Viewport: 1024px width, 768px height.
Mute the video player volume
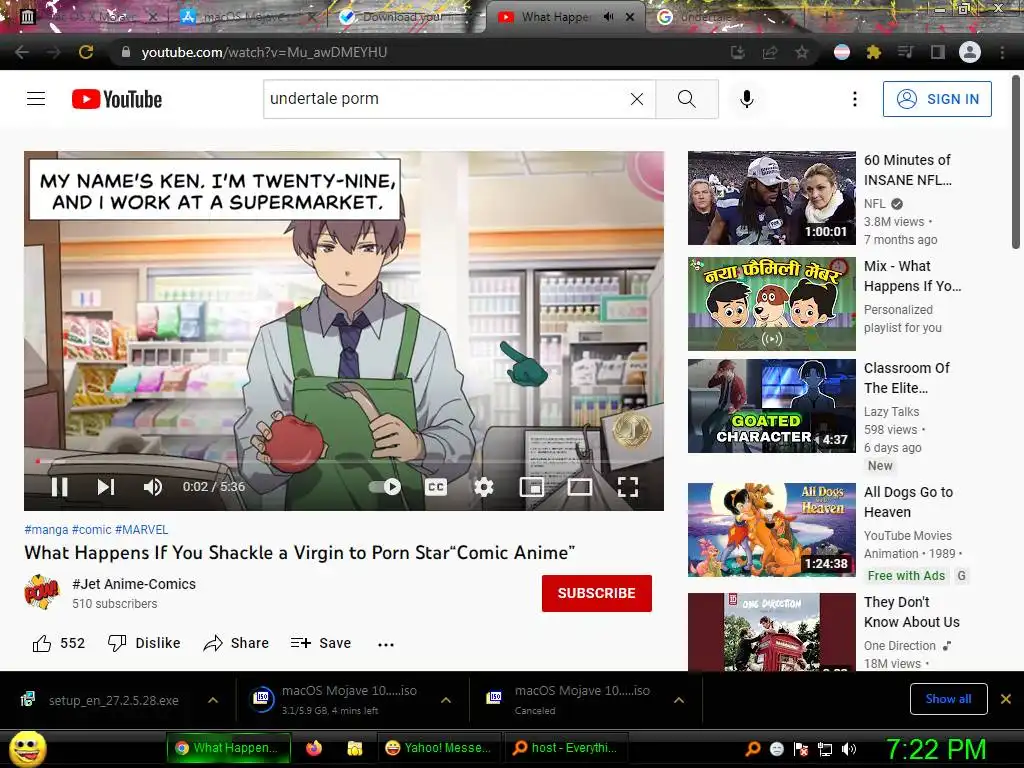tap(153, 487)
